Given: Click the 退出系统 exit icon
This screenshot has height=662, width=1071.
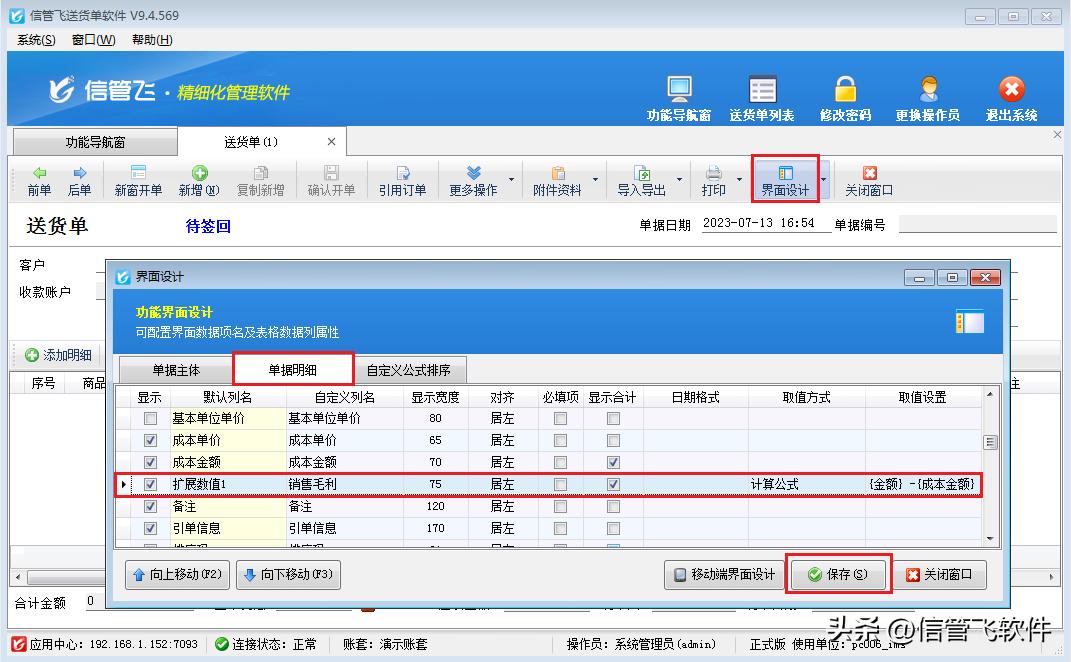Looking at the screenshot, I should tap(1010, 95).
